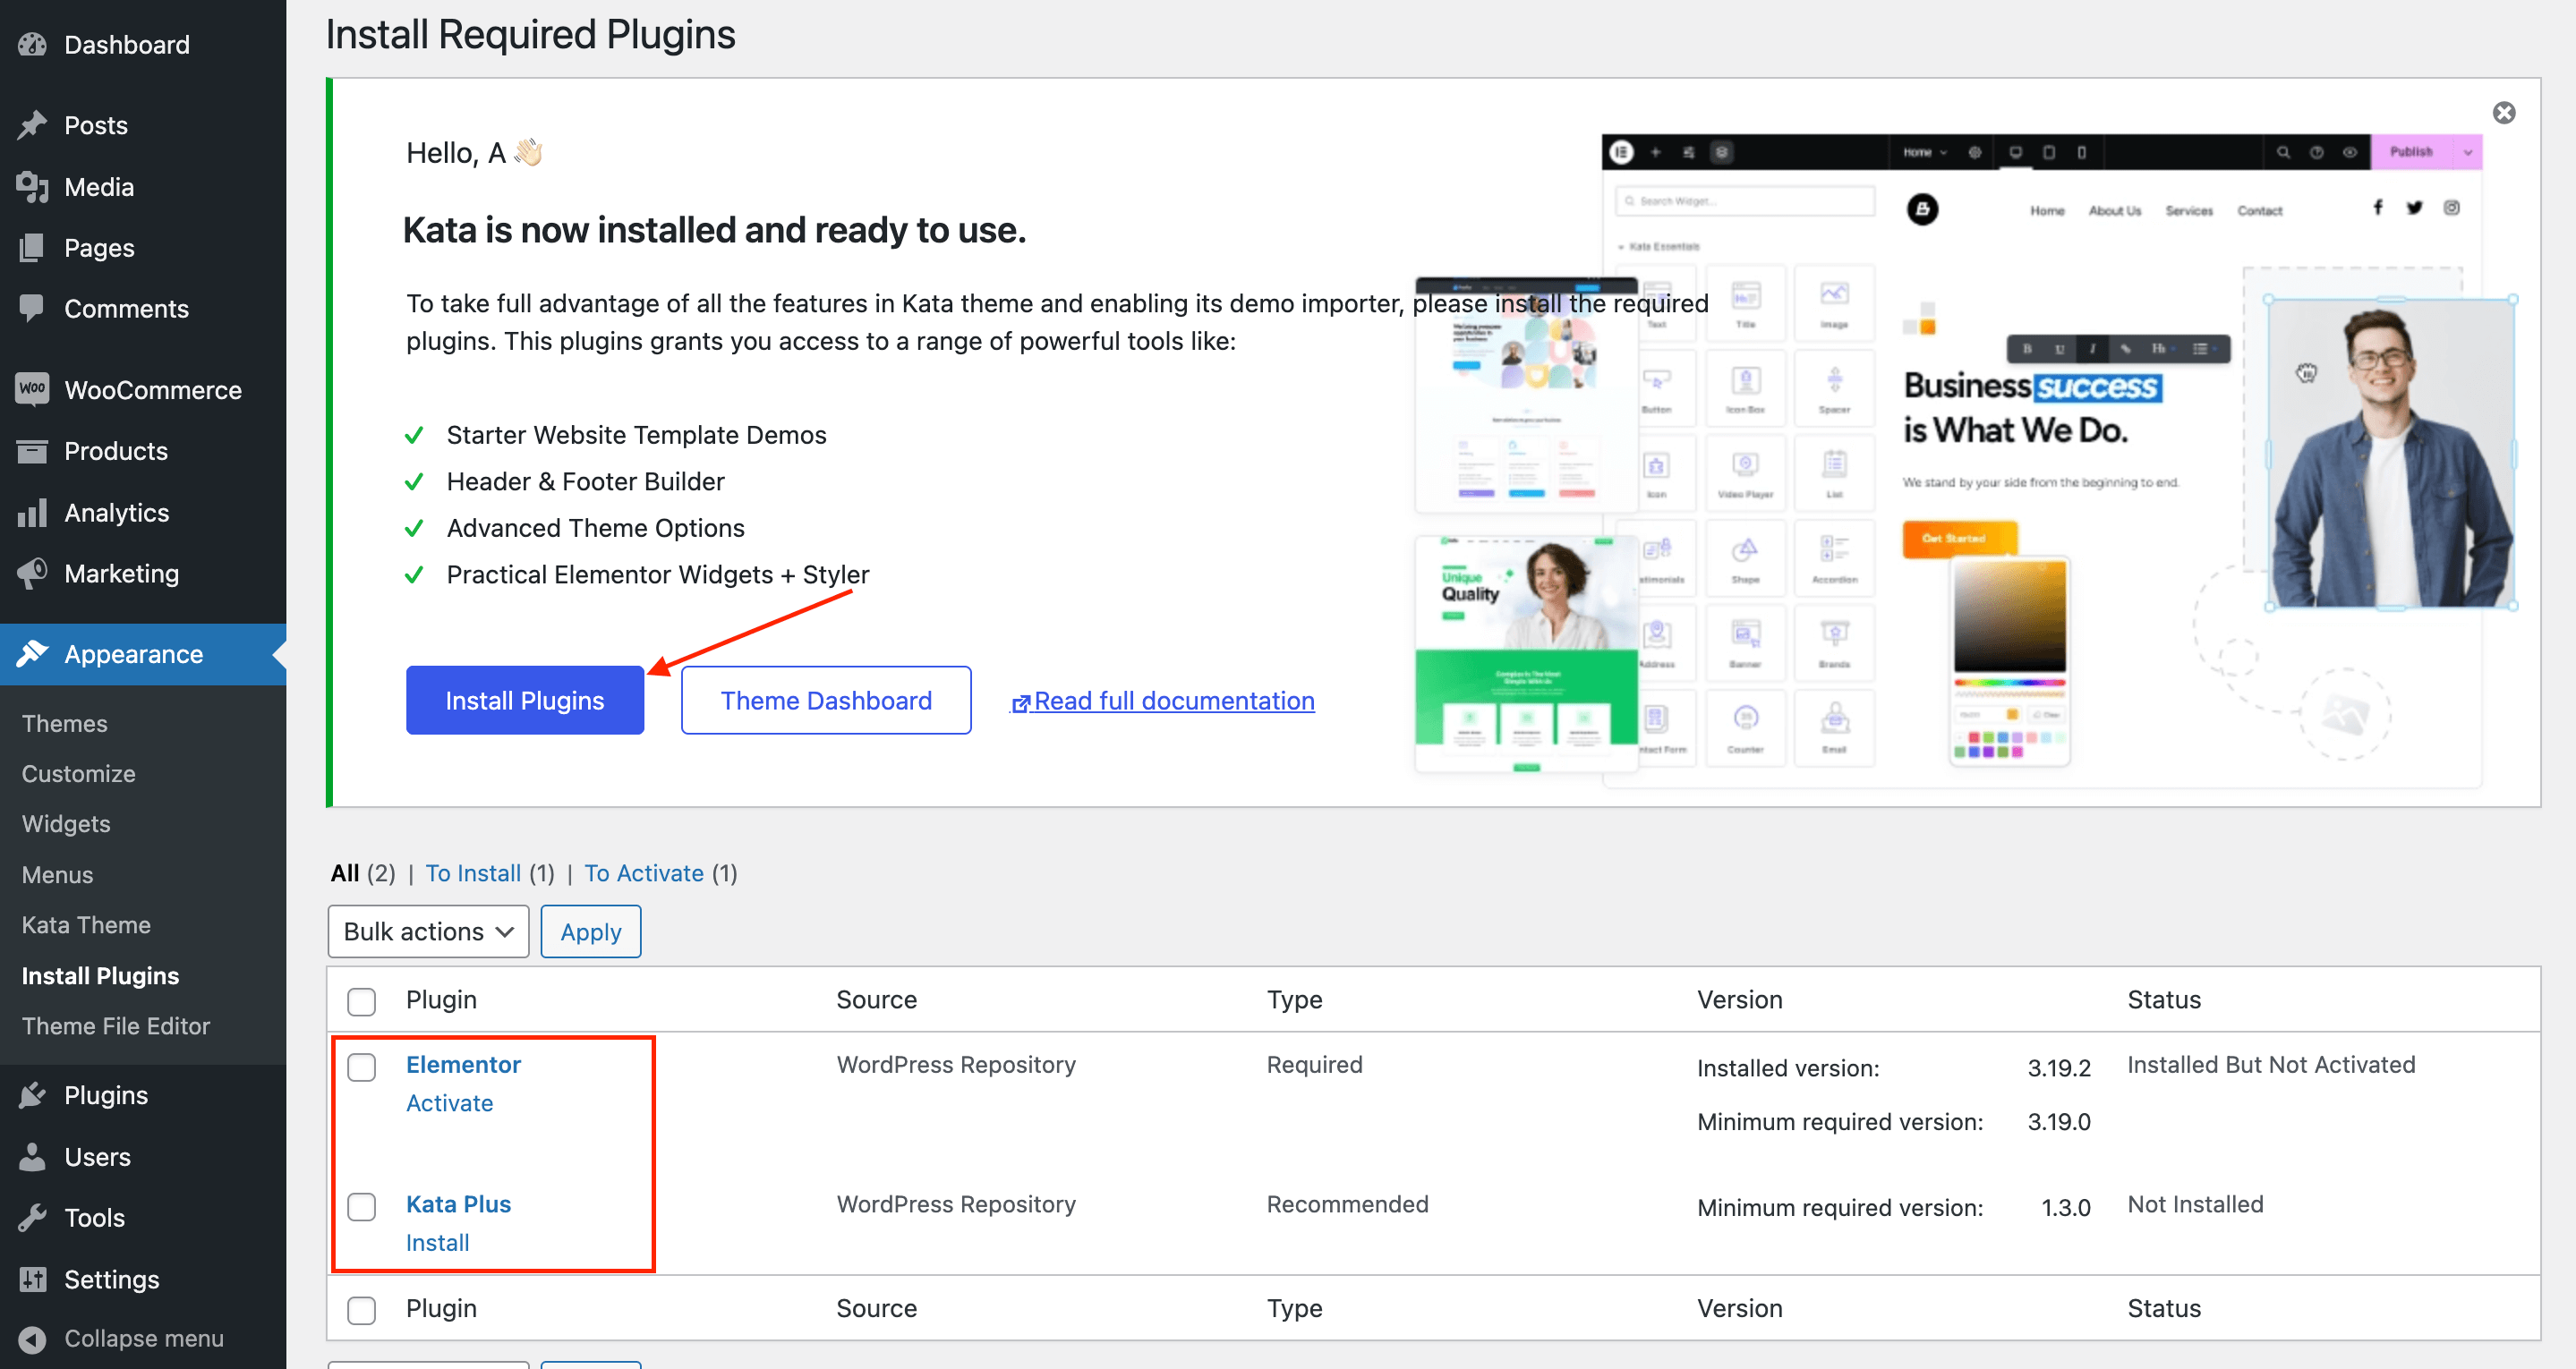This screenshot has height=1369, width=2576.
Task: Toggle select-all checkbox in table header
Action: [361, 1001]
